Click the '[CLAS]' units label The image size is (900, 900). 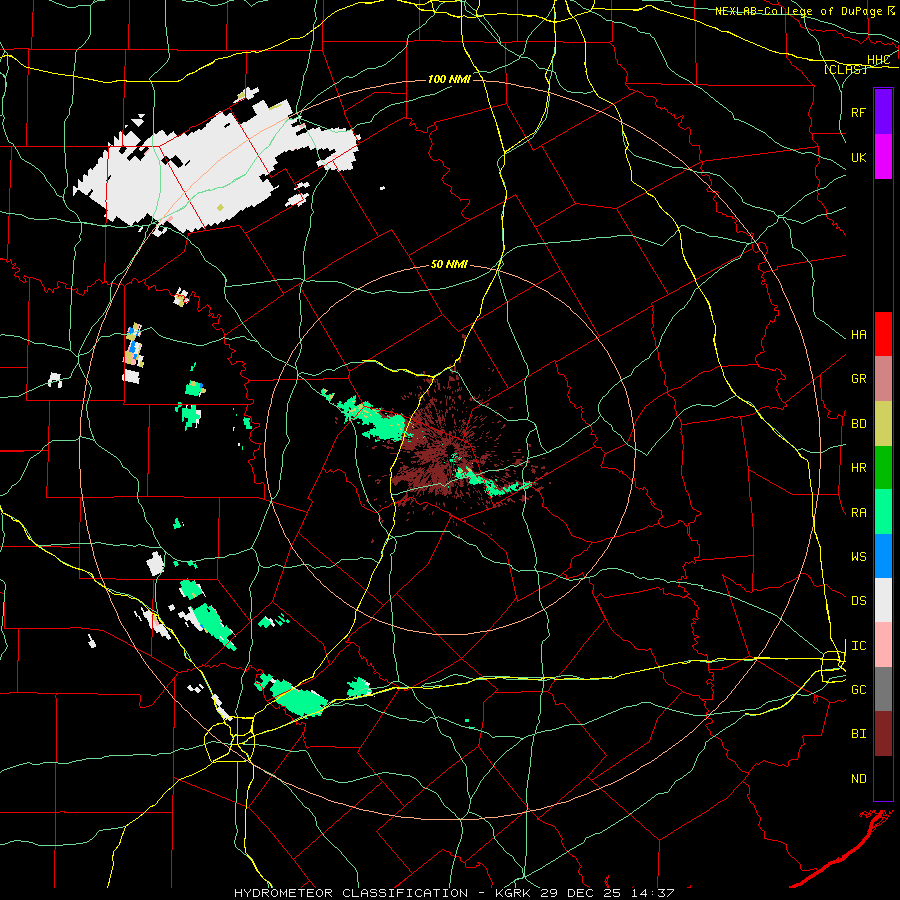coord(845,69)
